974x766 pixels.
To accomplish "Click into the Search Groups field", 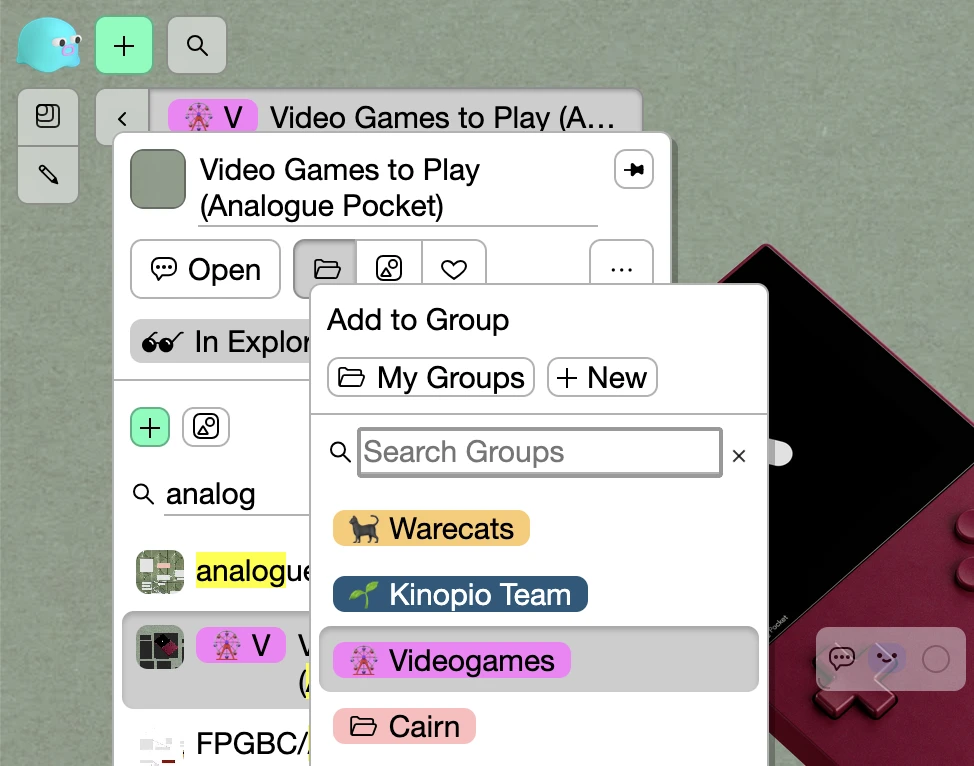I will click(539, 453).
